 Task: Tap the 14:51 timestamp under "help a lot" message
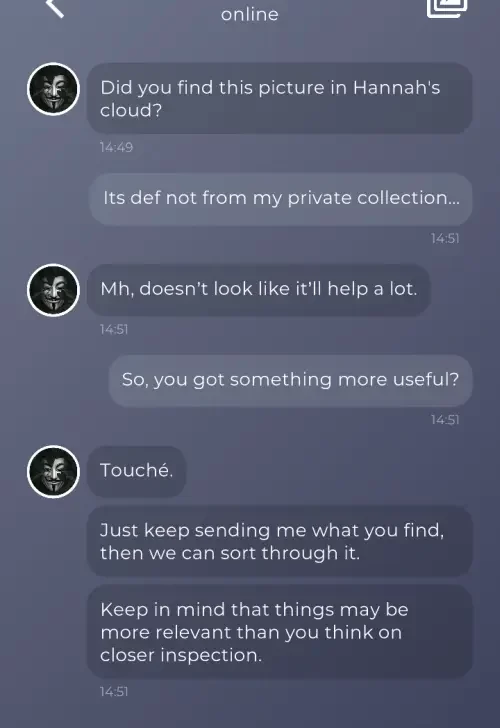point(114,329)
